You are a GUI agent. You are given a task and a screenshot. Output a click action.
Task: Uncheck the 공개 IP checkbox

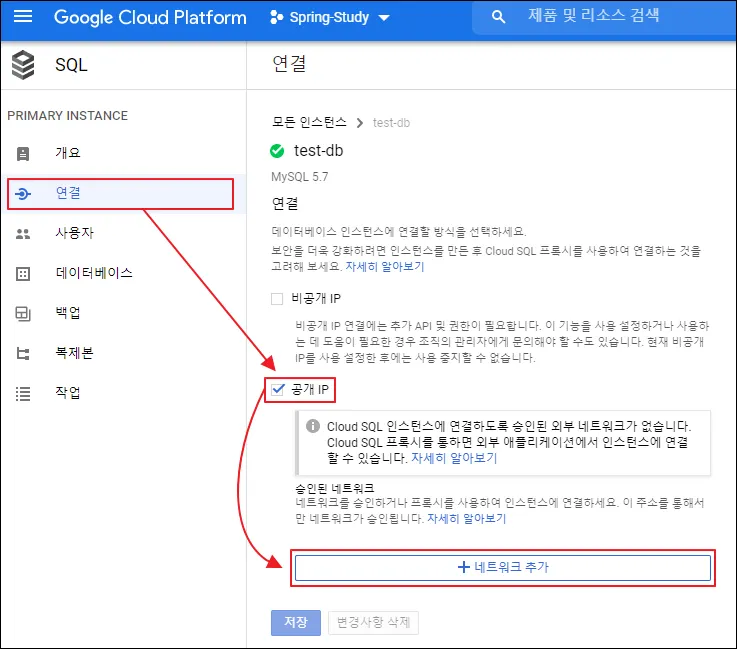(278, 389)
